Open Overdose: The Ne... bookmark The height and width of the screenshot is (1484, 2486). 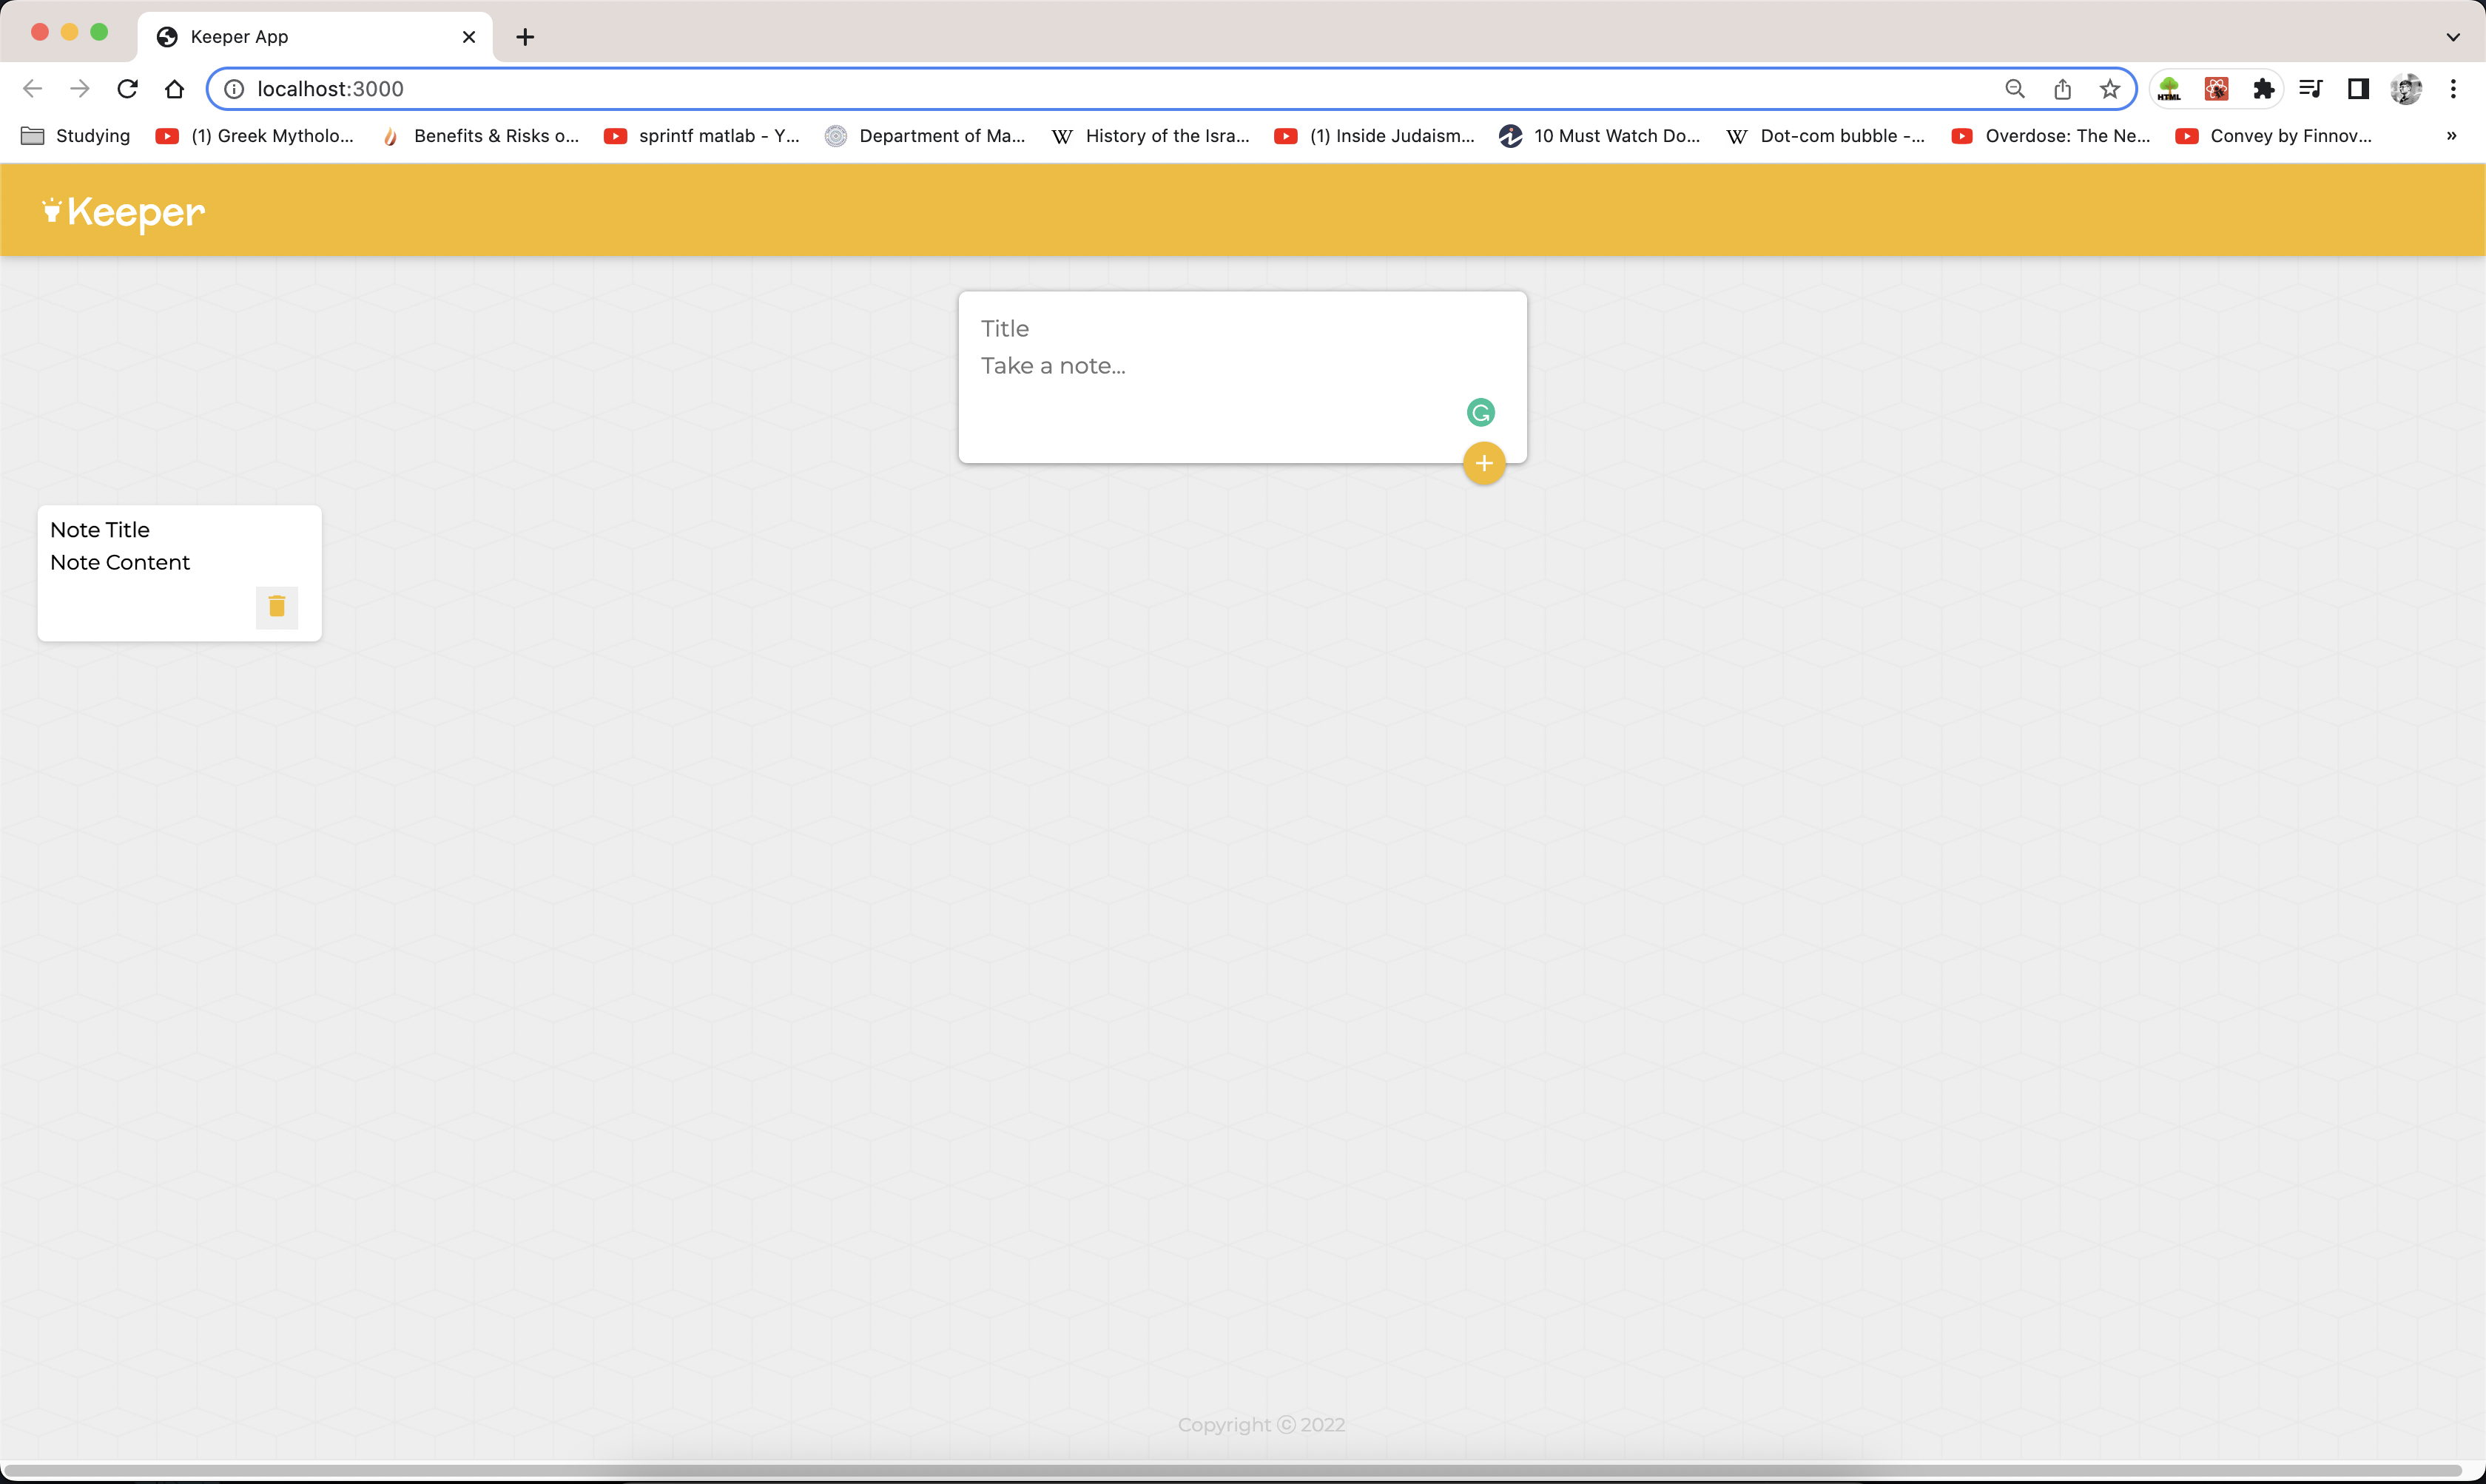(2050, 136)
